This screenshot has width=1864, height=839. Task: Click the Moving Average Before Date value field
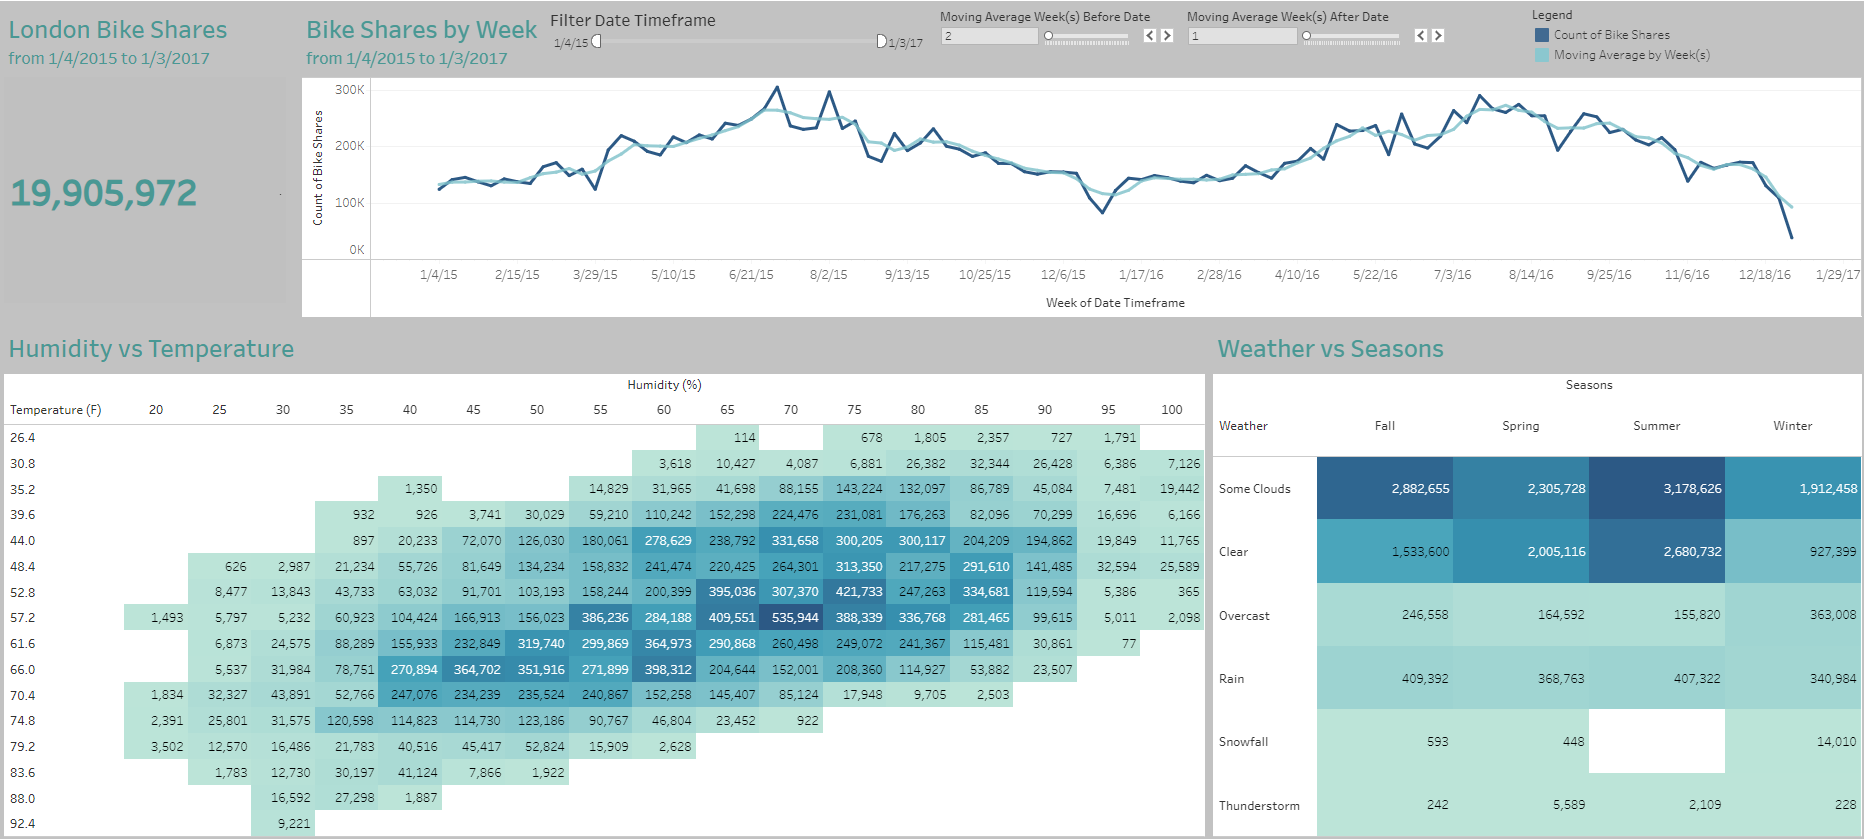click(x=989, y=36)
